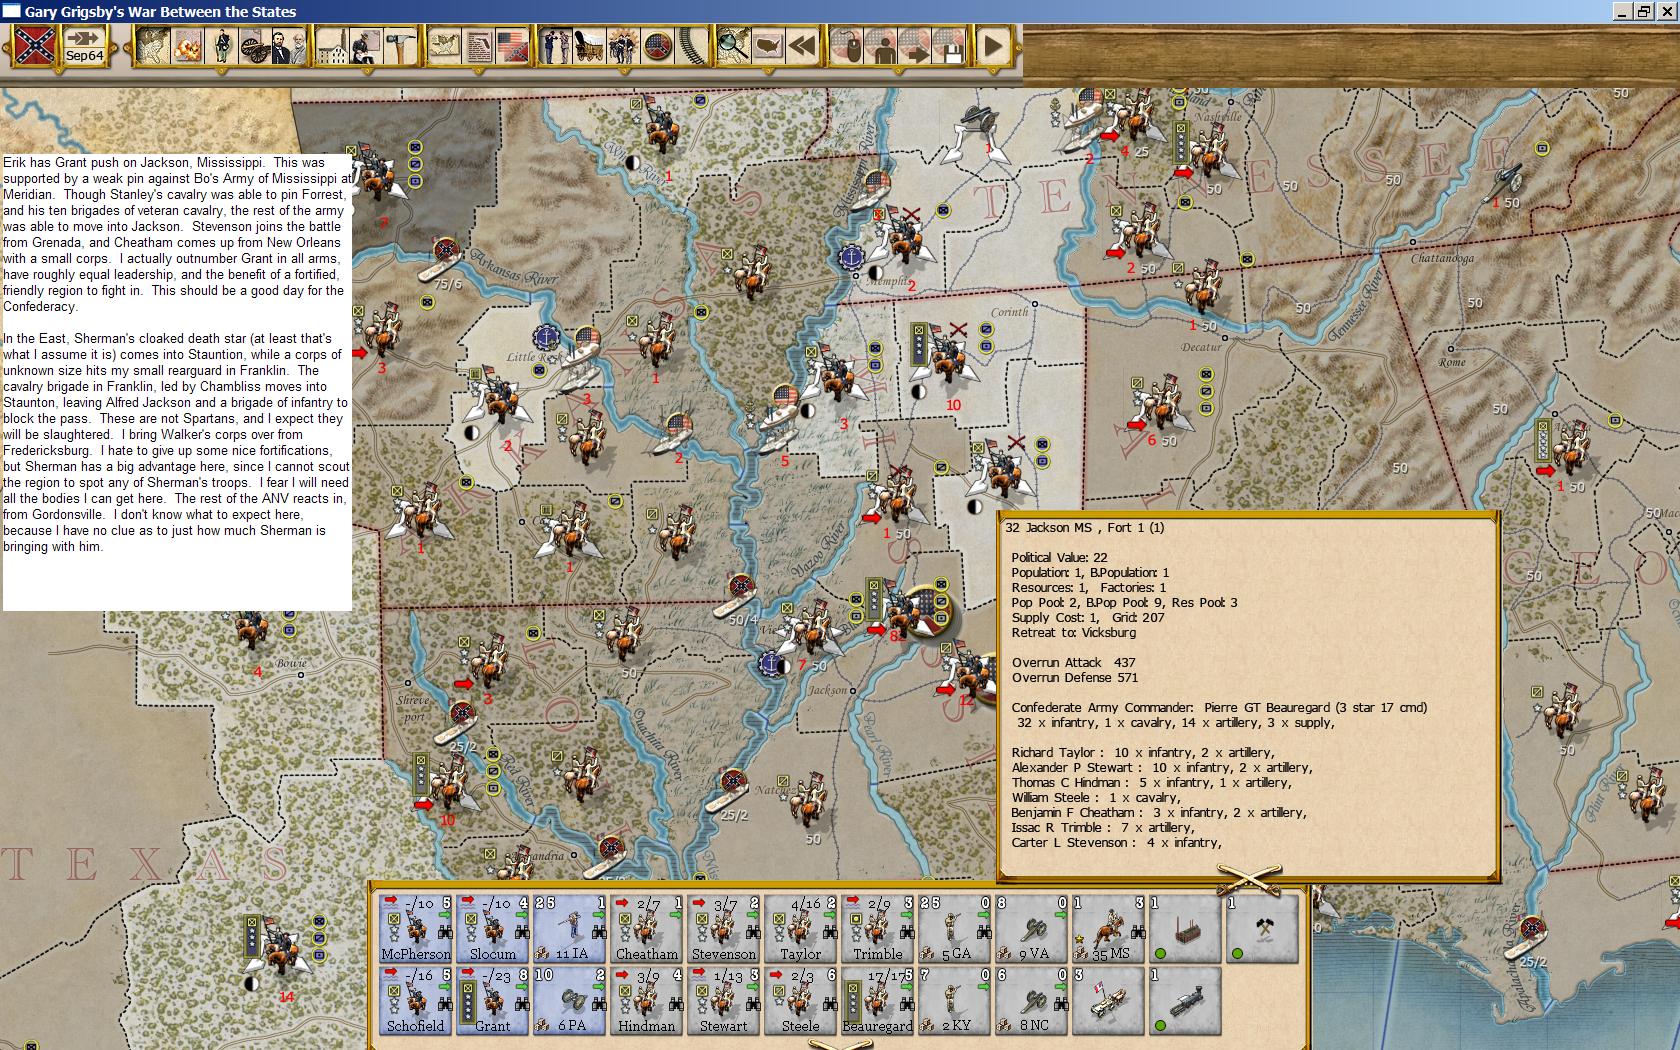Screen dimensions: 1680x1050
Task: Select the 8 NC artillery card
Action: (1032, 1000)
